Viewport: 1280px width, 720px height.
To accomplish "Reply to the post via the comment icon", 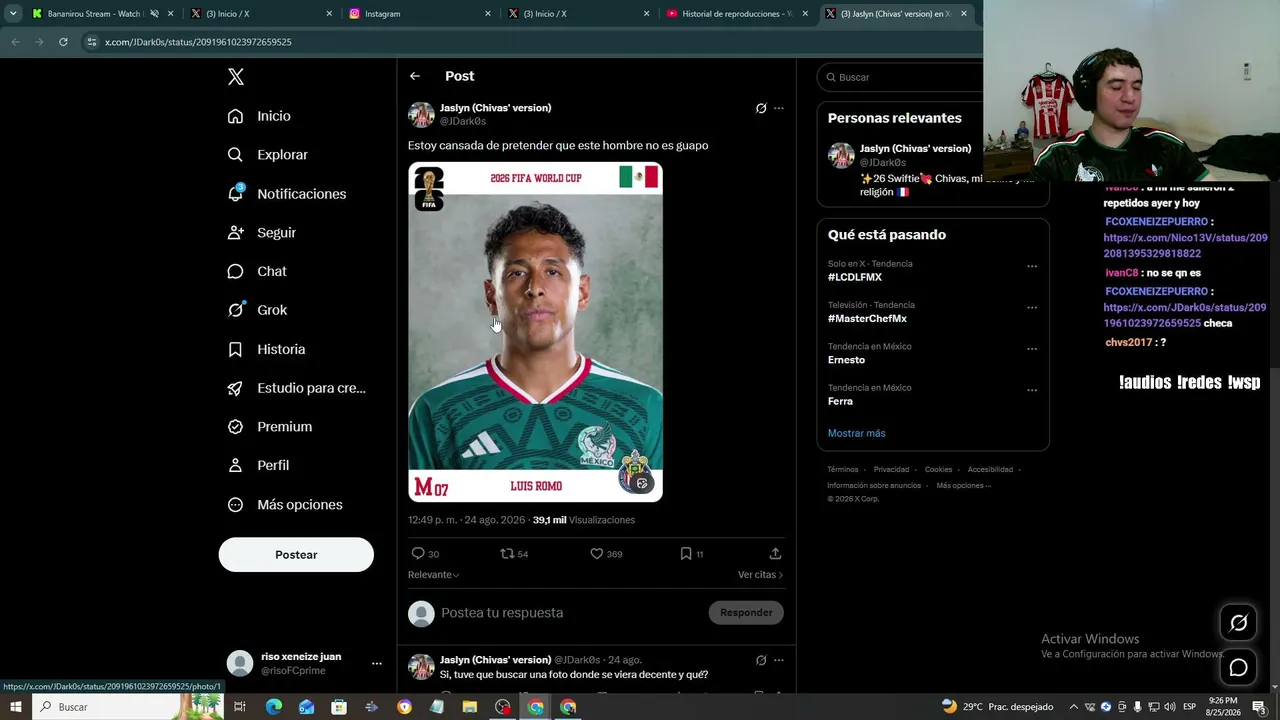I will 418,553.
